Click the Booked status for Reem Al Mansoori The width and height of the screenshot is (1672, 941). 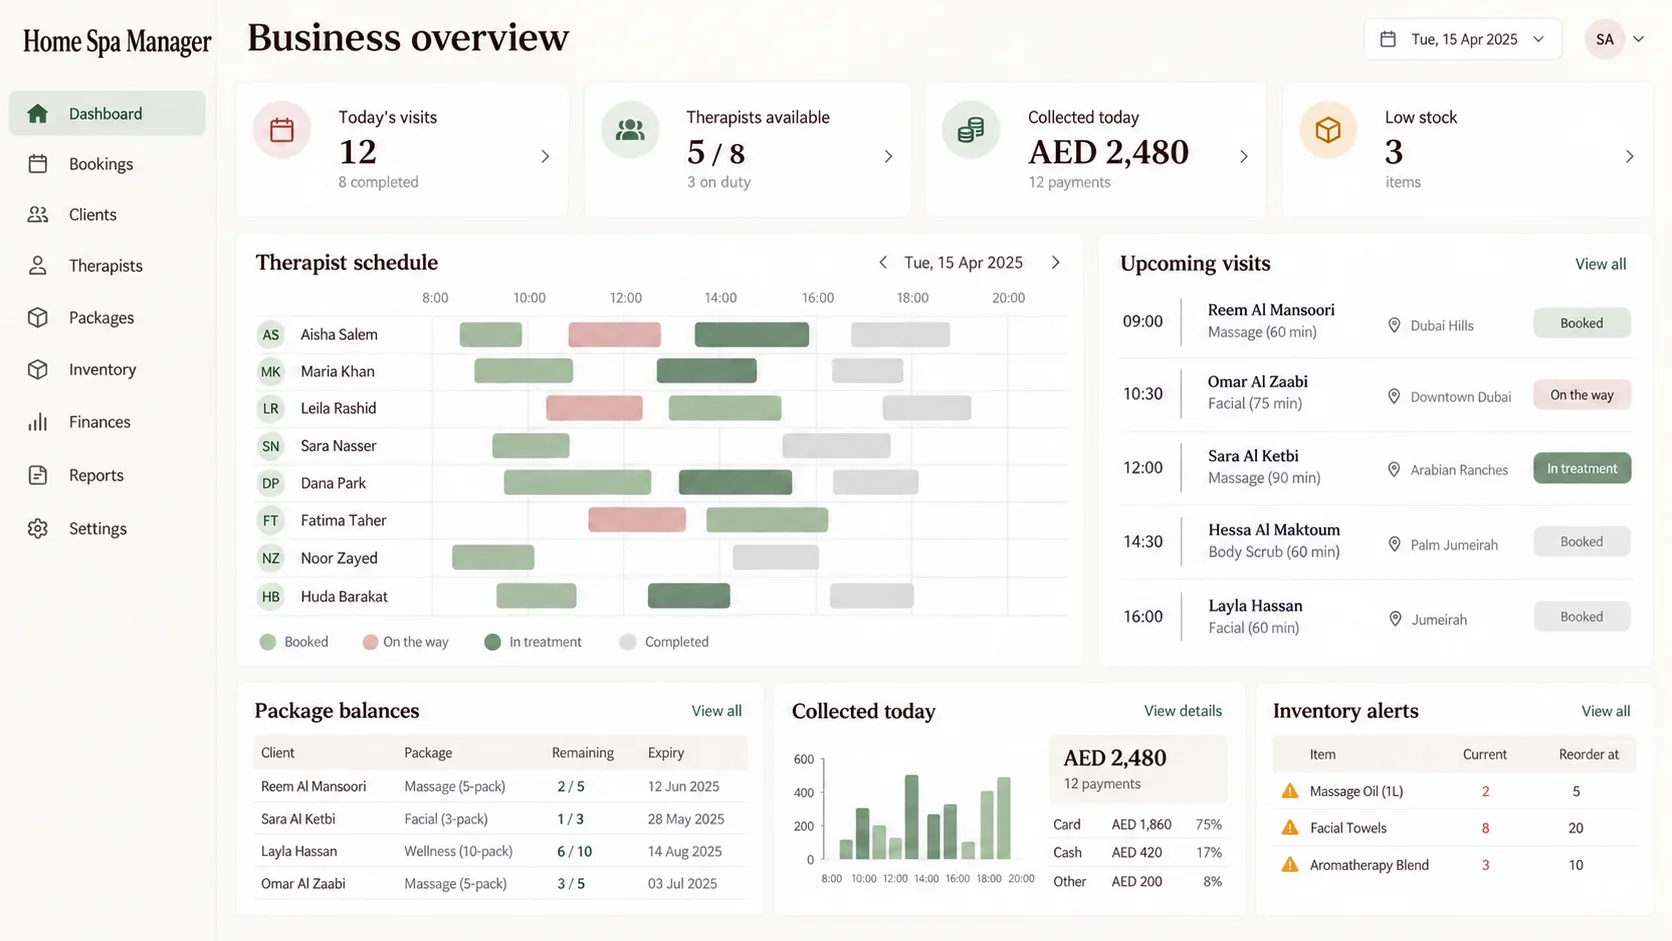(1582, 323)
